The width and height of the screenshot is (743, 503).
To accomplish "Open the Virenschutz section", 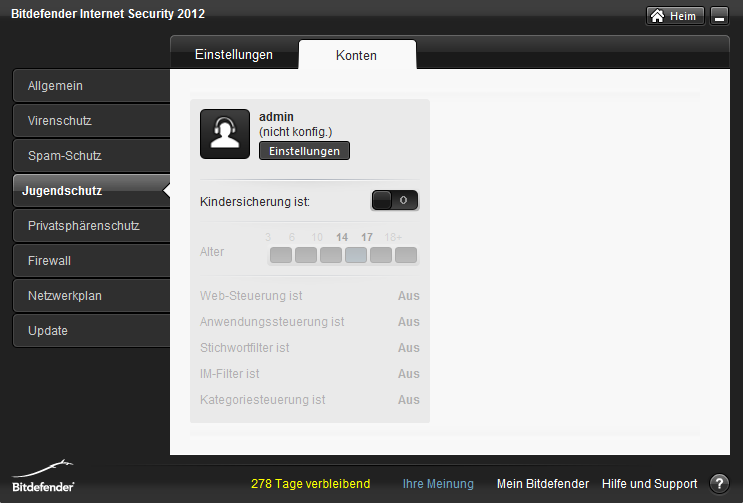I will tap(91, 121).
